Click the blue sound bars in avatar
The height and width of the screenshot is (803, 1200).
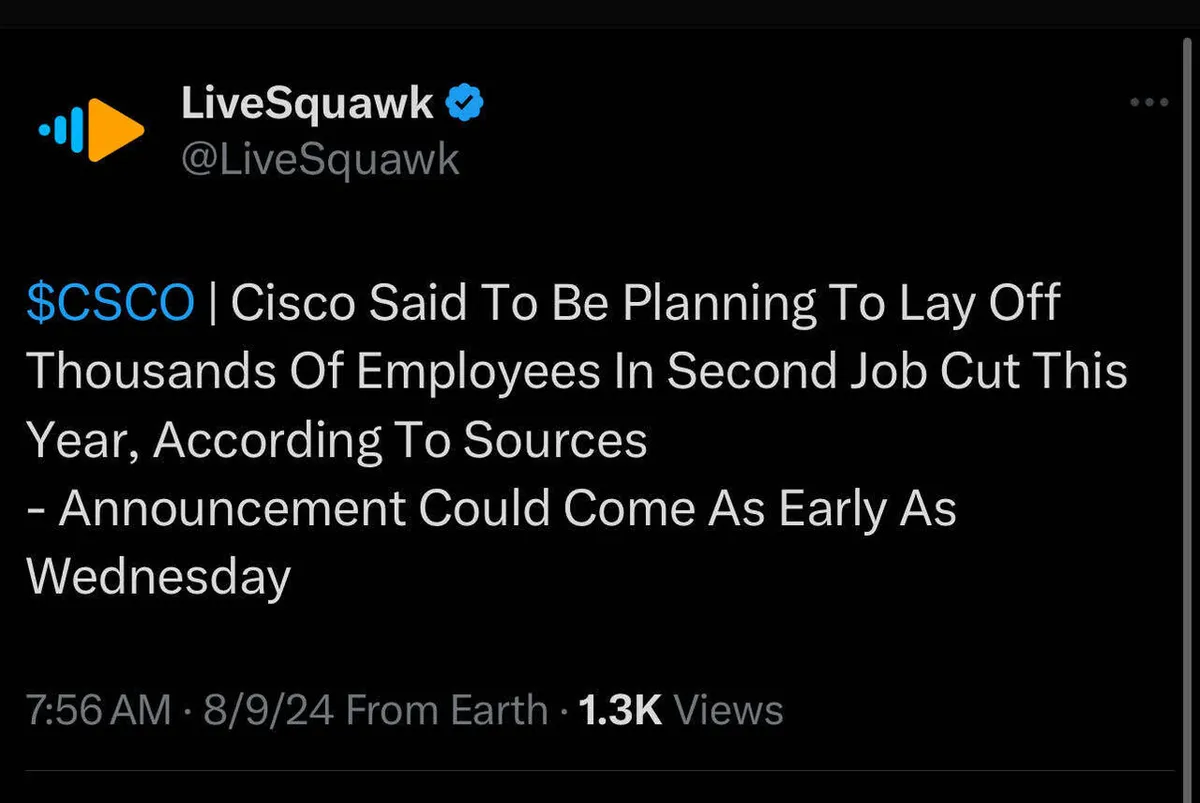pyautogui.click(x=63, y=129)
